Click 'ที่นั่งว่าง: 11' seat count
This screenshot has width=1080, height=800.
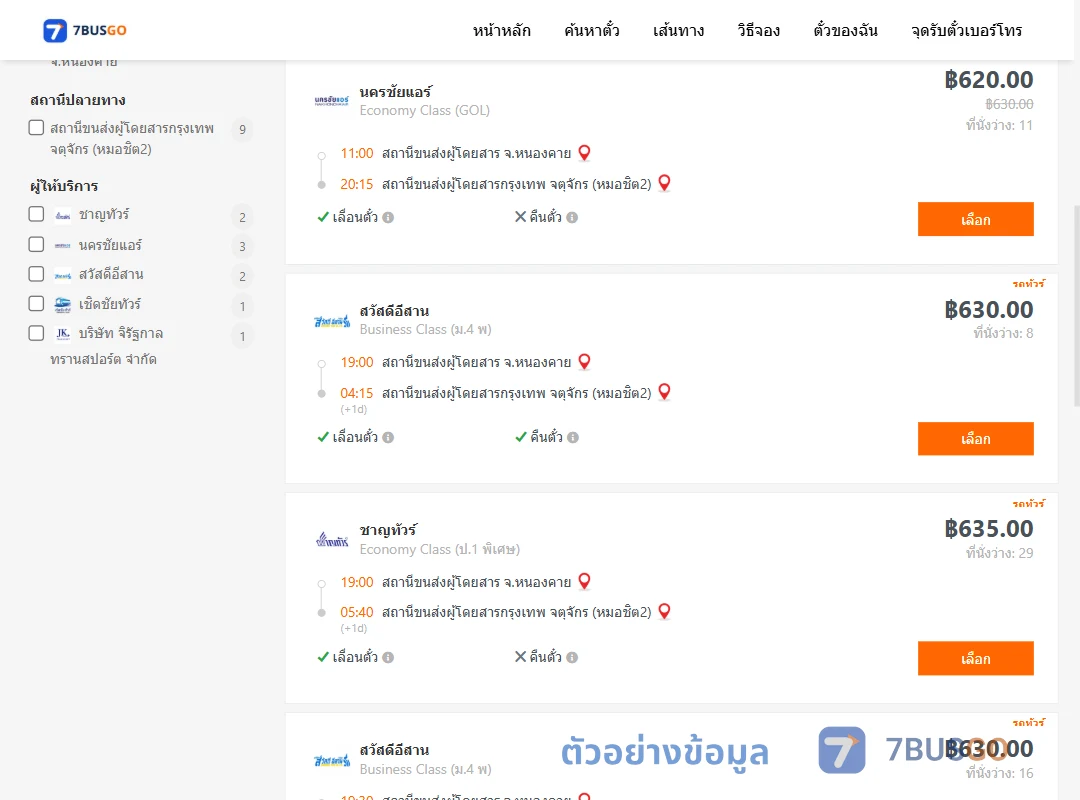(999, 125)
